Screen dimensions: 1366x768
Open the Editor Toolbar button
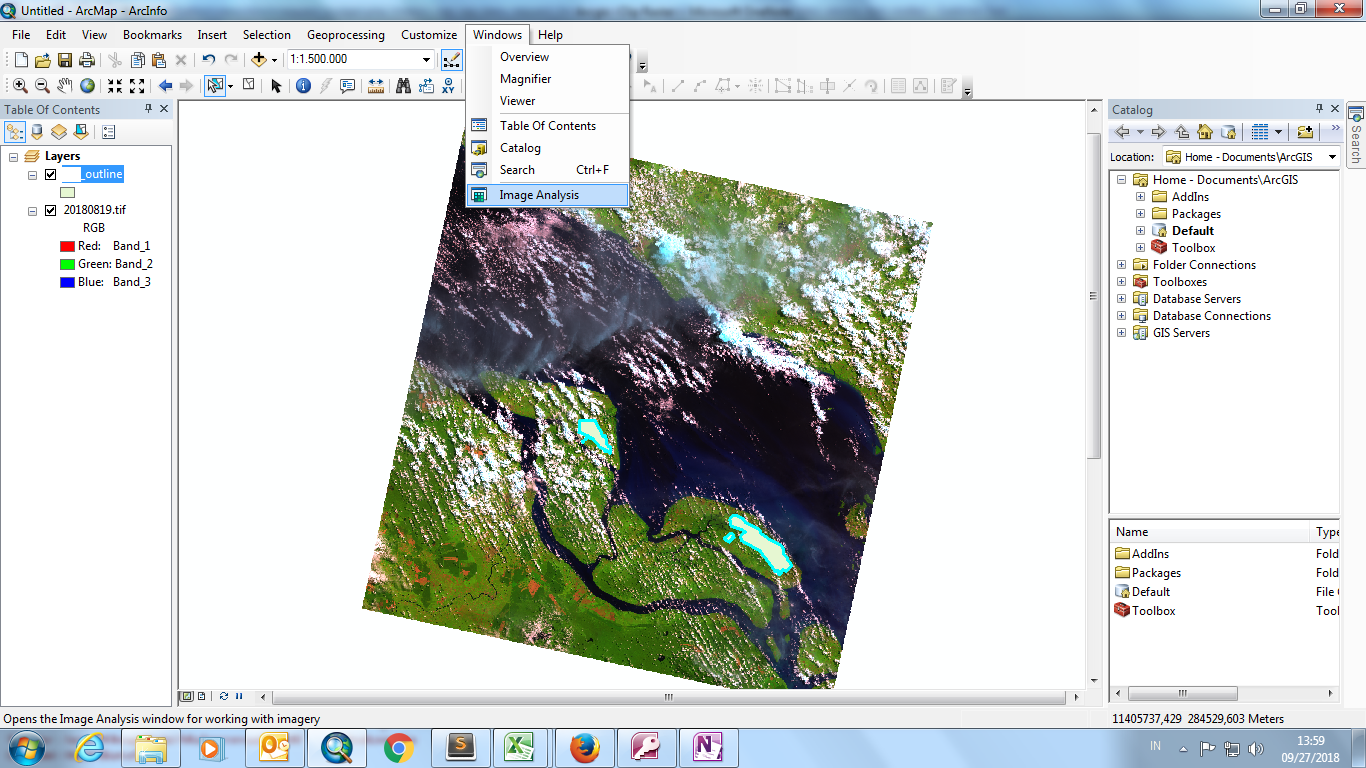click(x=451, y=60)
